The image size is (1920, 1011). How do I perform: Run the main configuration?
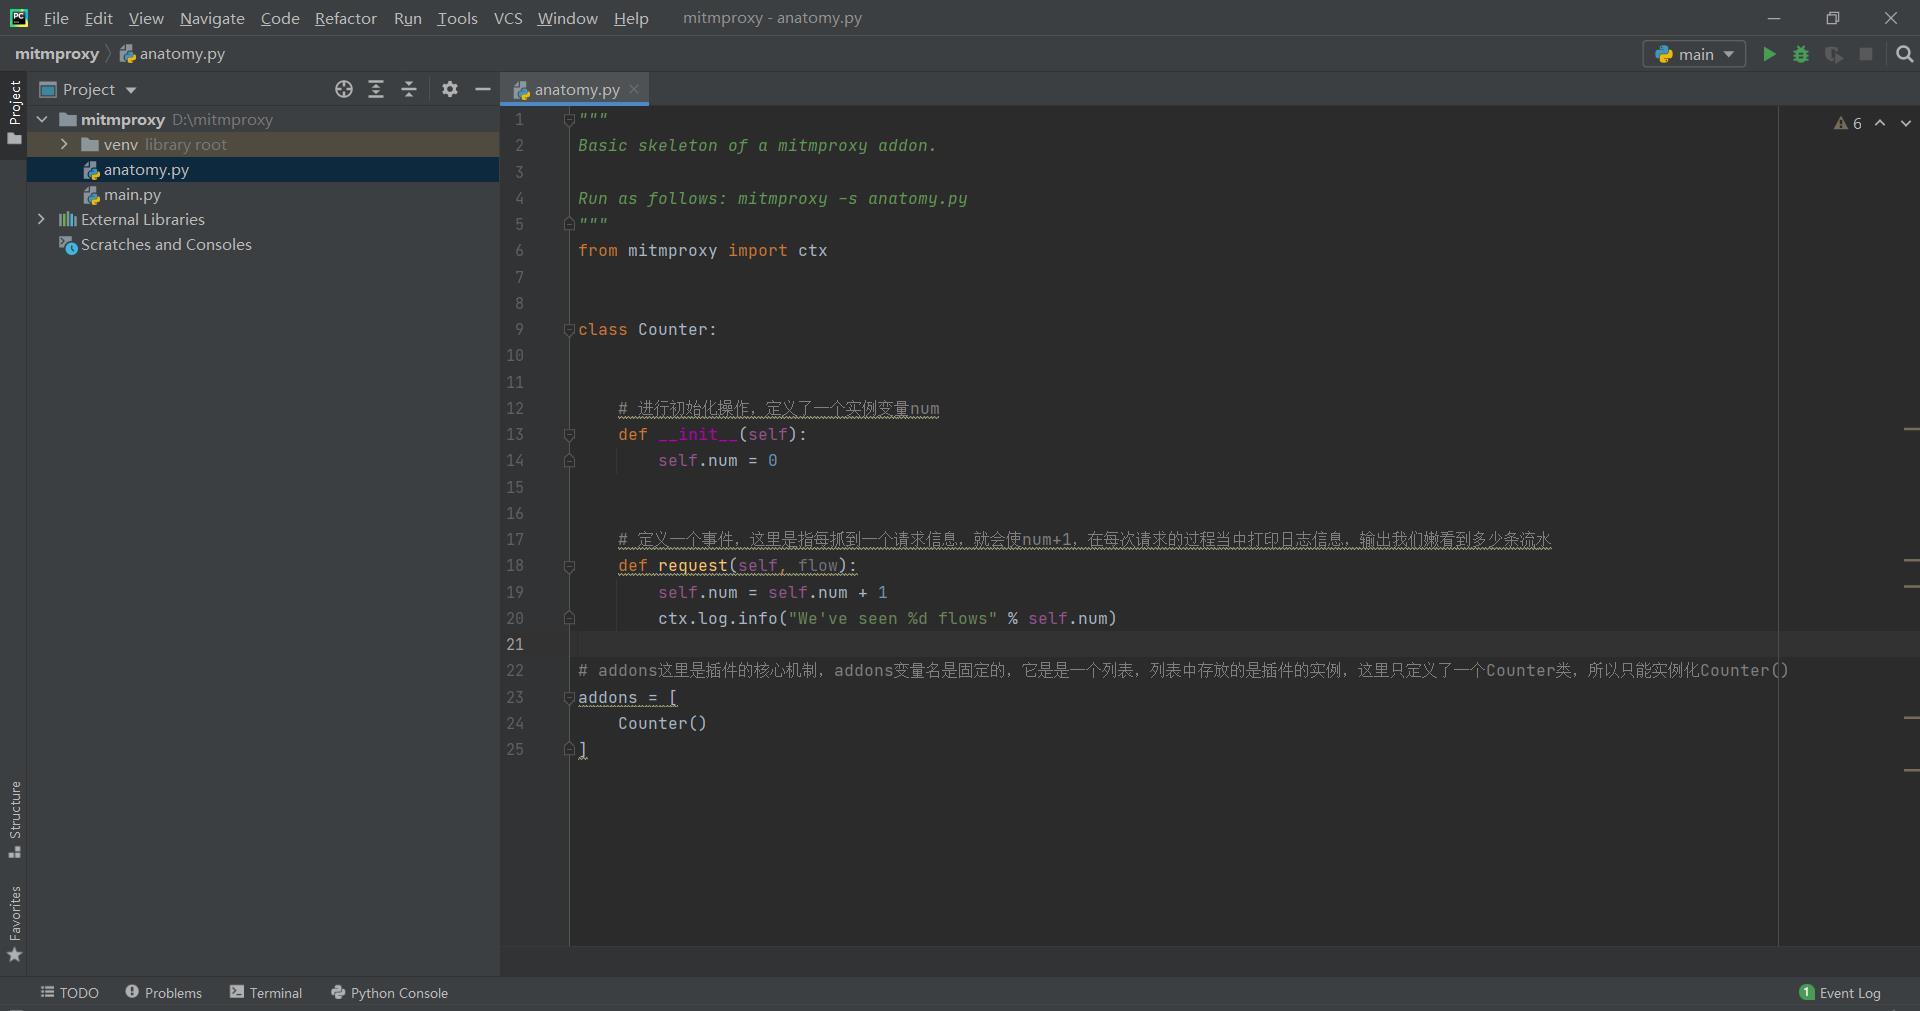point(1769,54)
